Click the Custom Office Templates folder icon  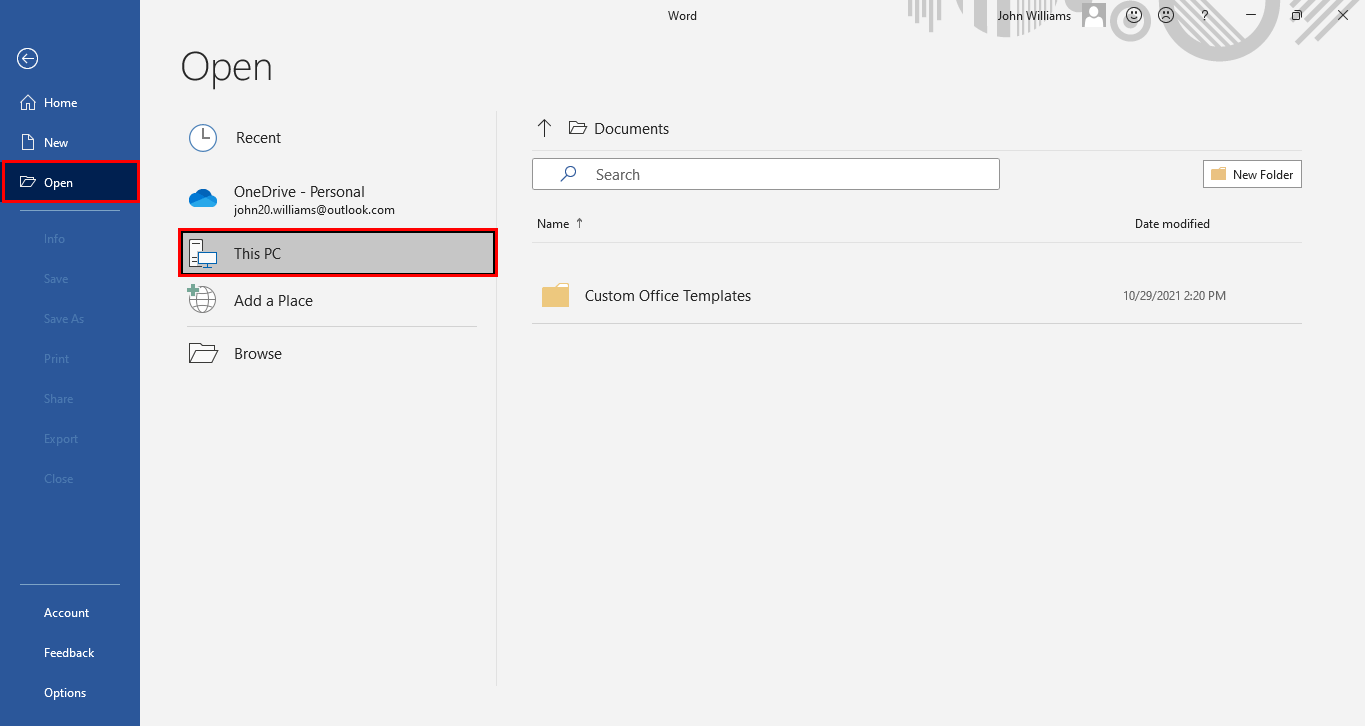[555, 296]
